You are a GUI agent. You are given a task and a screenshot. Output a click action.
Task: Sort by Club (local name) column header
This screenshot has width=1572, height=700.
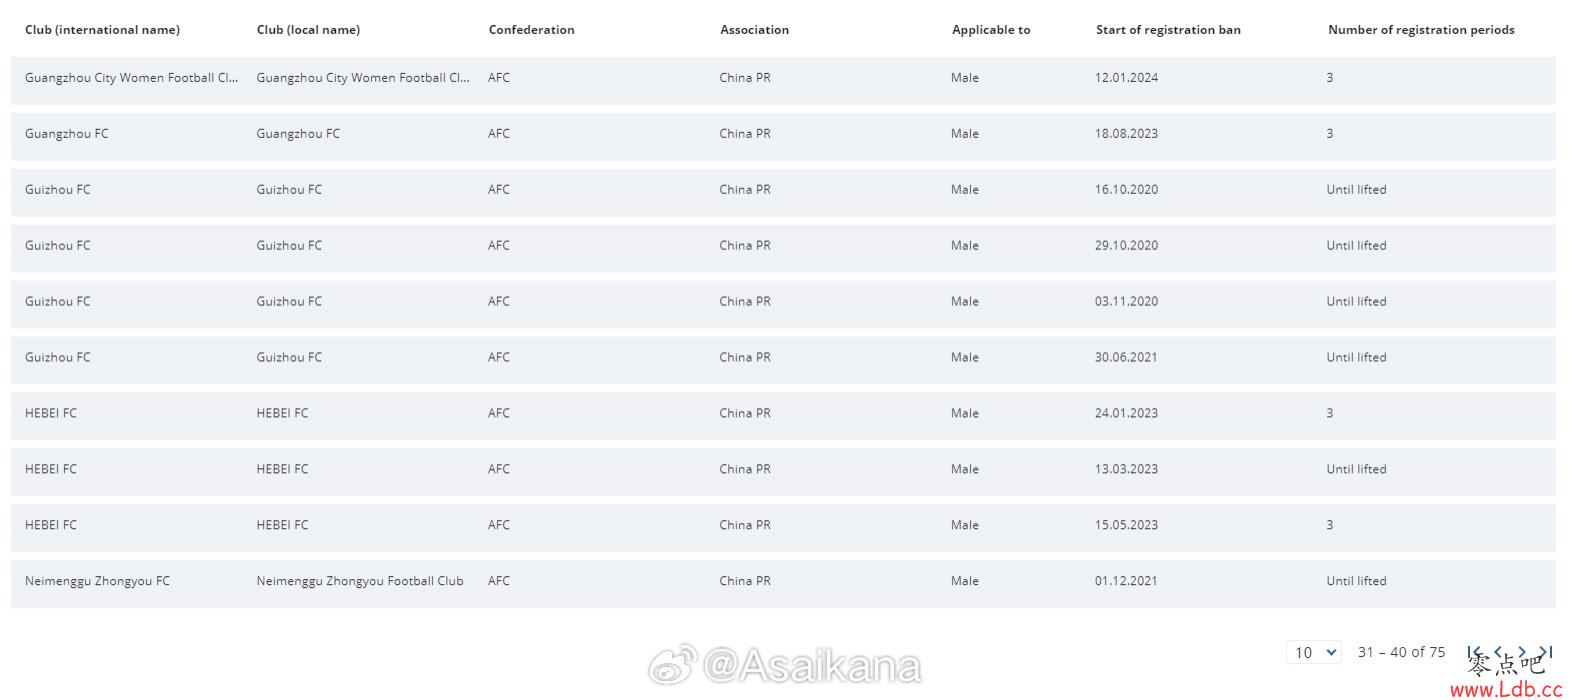pyautogui.click(x=308, y=30)
